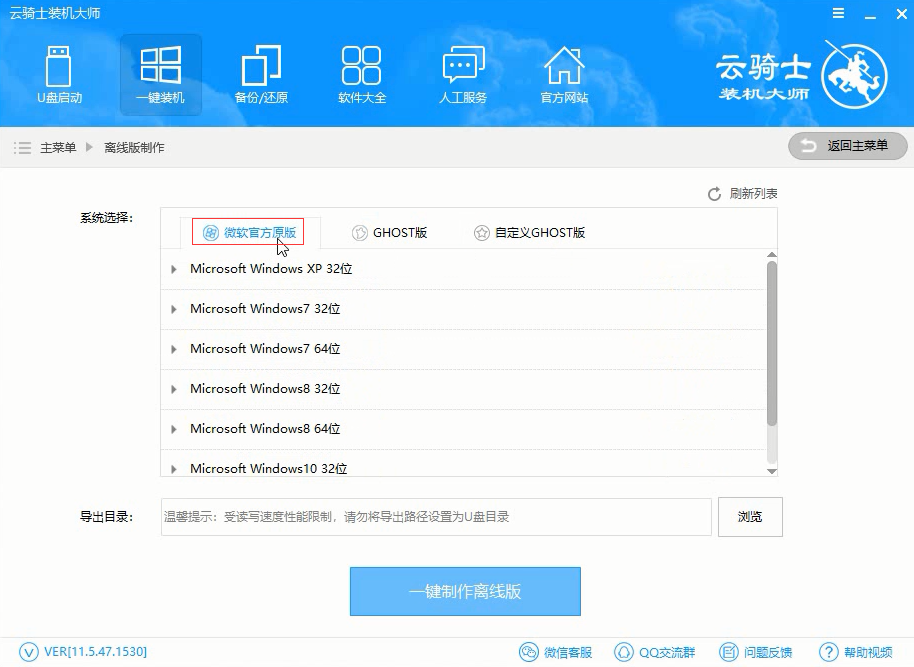This screenshot has width=914, height=667.
Task: Switch to 微软官方原版 tab
Action: click(248, 233)
